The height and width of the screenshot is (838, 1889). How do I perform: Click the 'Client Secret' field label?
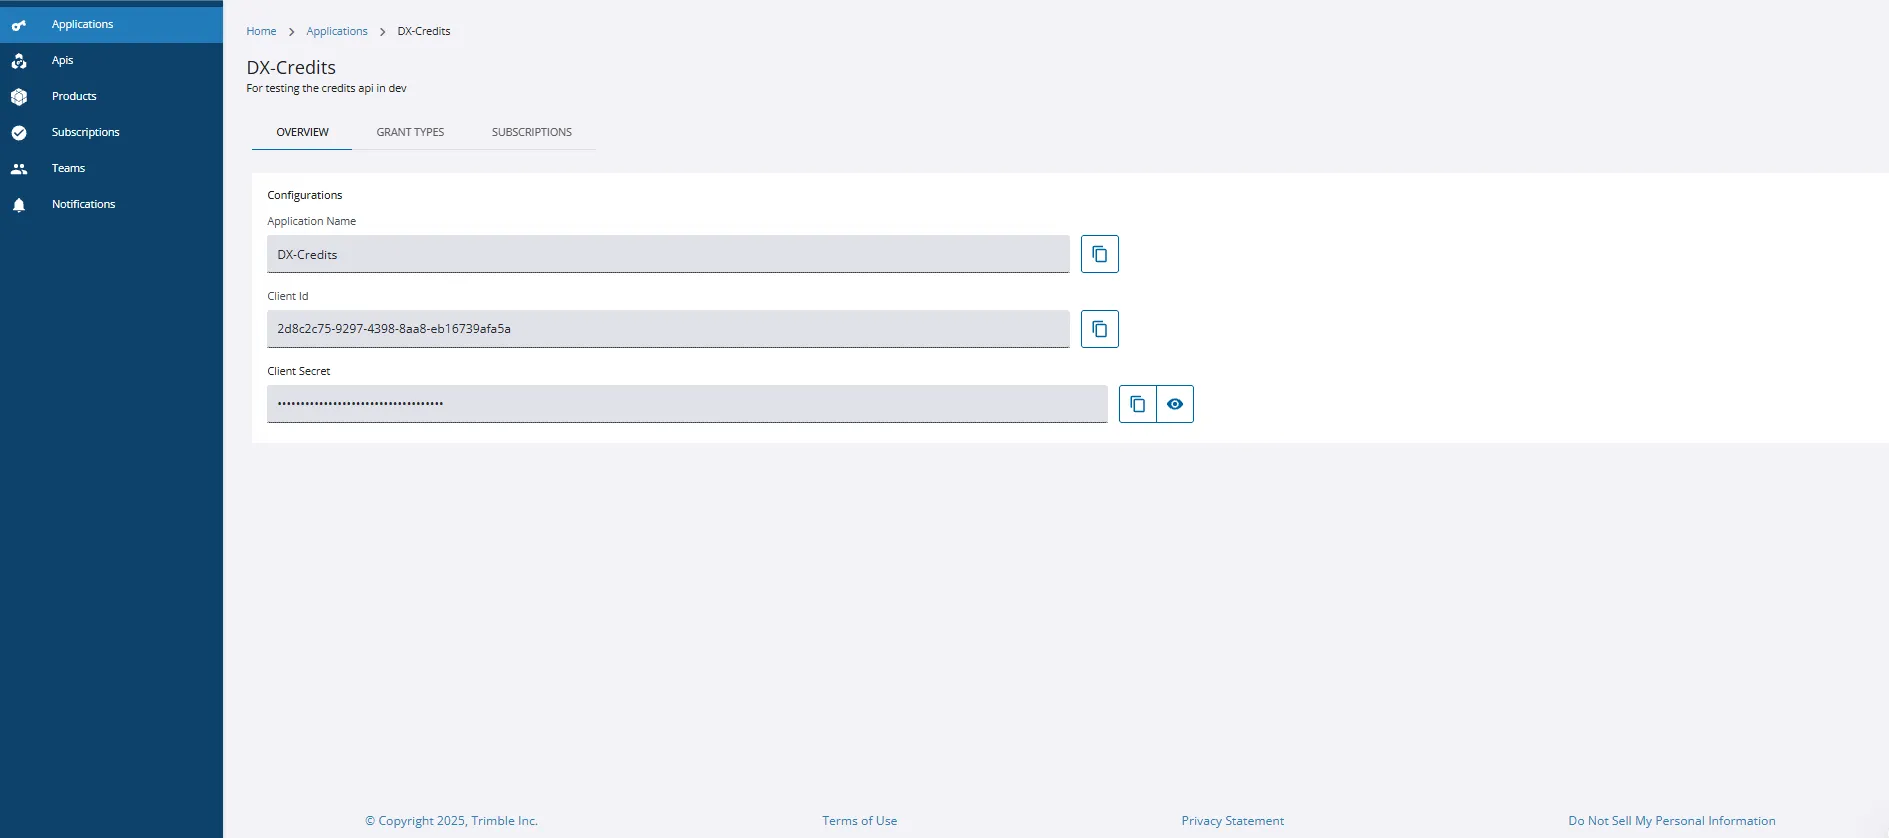point(299,371)
